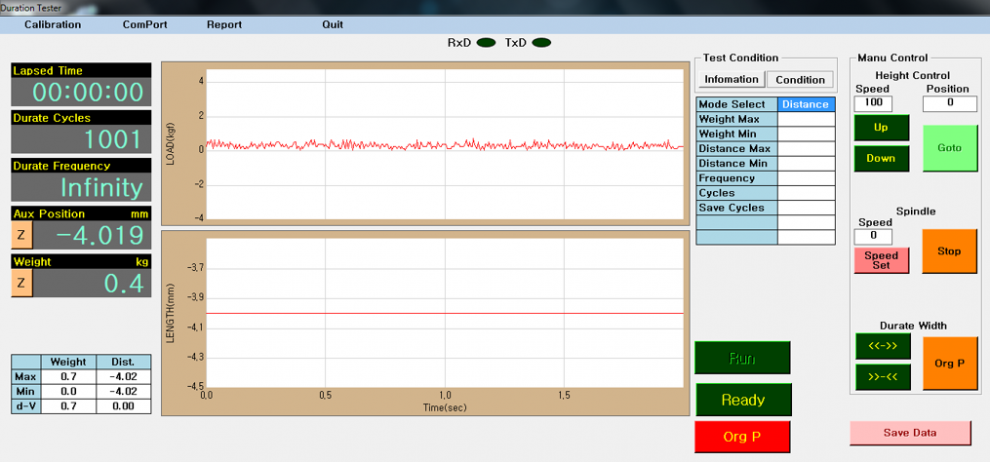Zero the Aux Position with Z button

[21, 235]
